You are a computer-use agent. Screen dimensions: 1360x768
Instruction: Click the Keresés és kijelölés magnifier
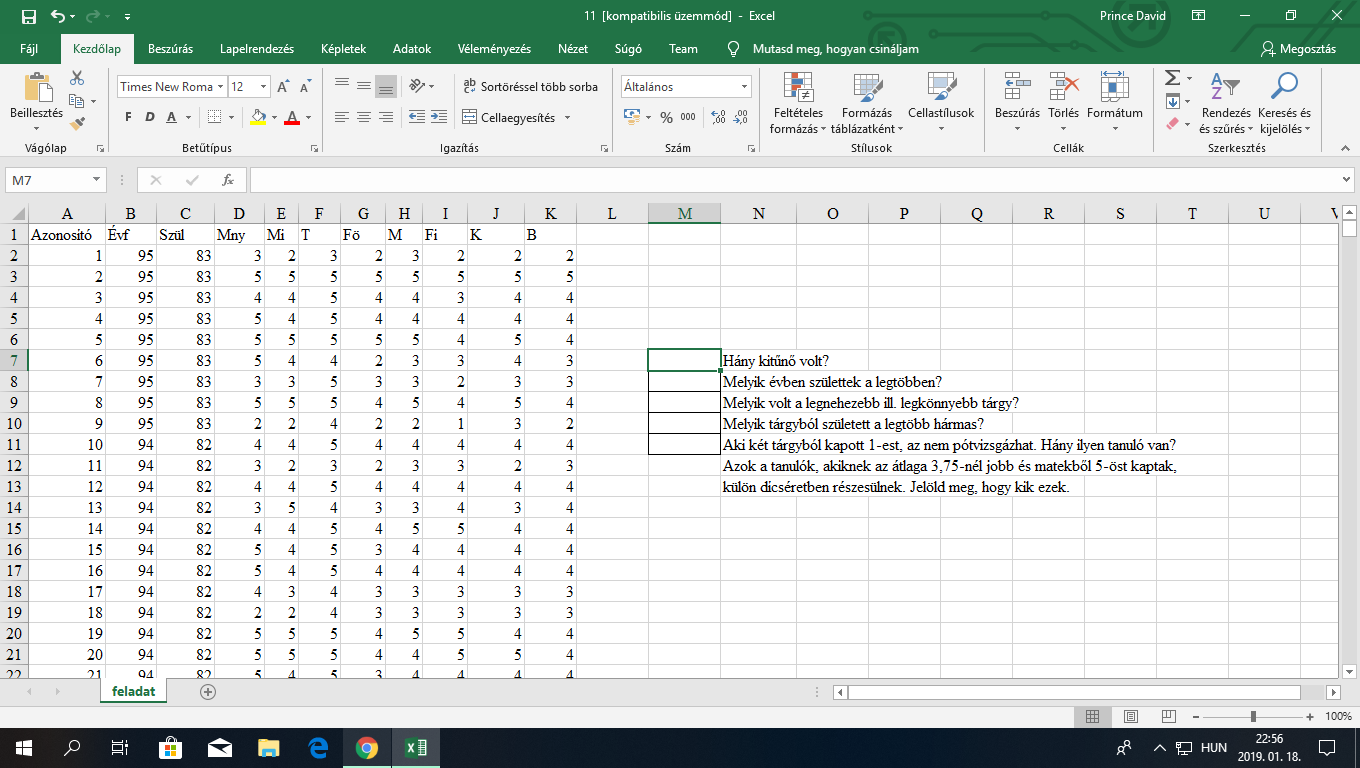[1283, 104]
